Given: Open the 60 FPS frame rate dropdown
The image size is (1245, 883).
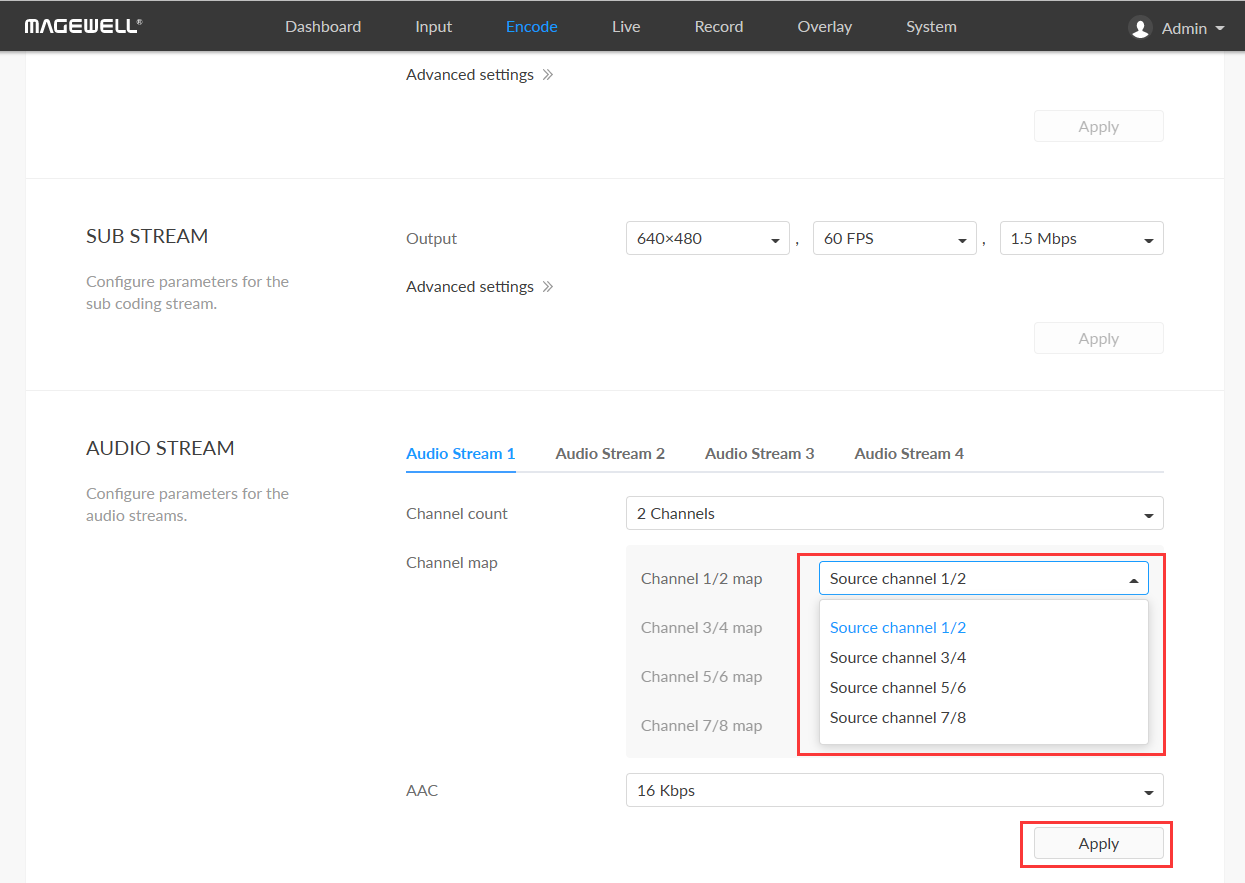Looking at the screenshot, I should point(895,239).
